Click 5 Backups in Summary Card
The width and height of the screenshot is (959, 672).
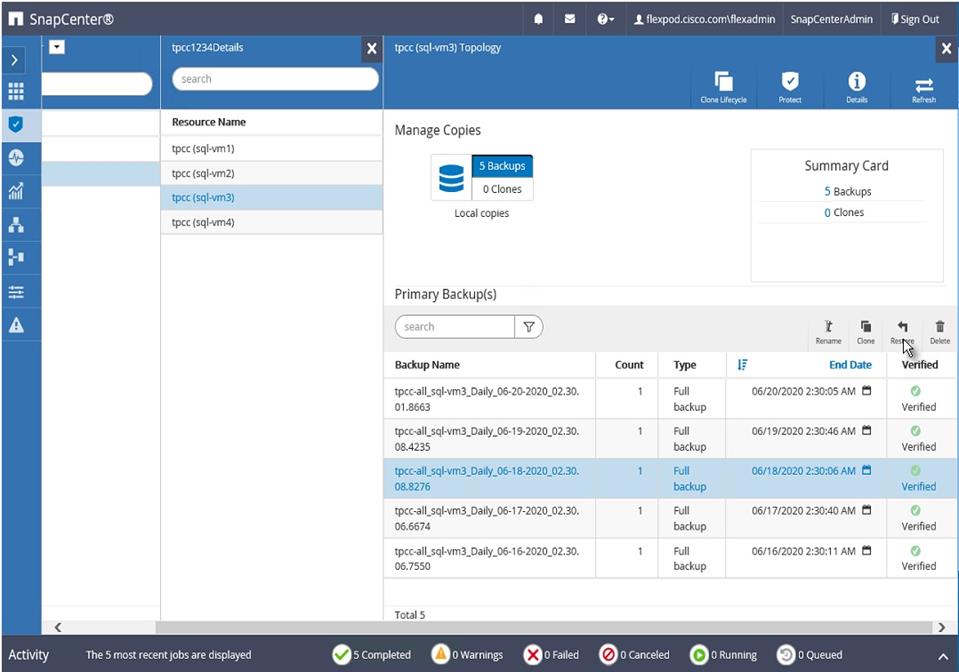pos(847,191)
